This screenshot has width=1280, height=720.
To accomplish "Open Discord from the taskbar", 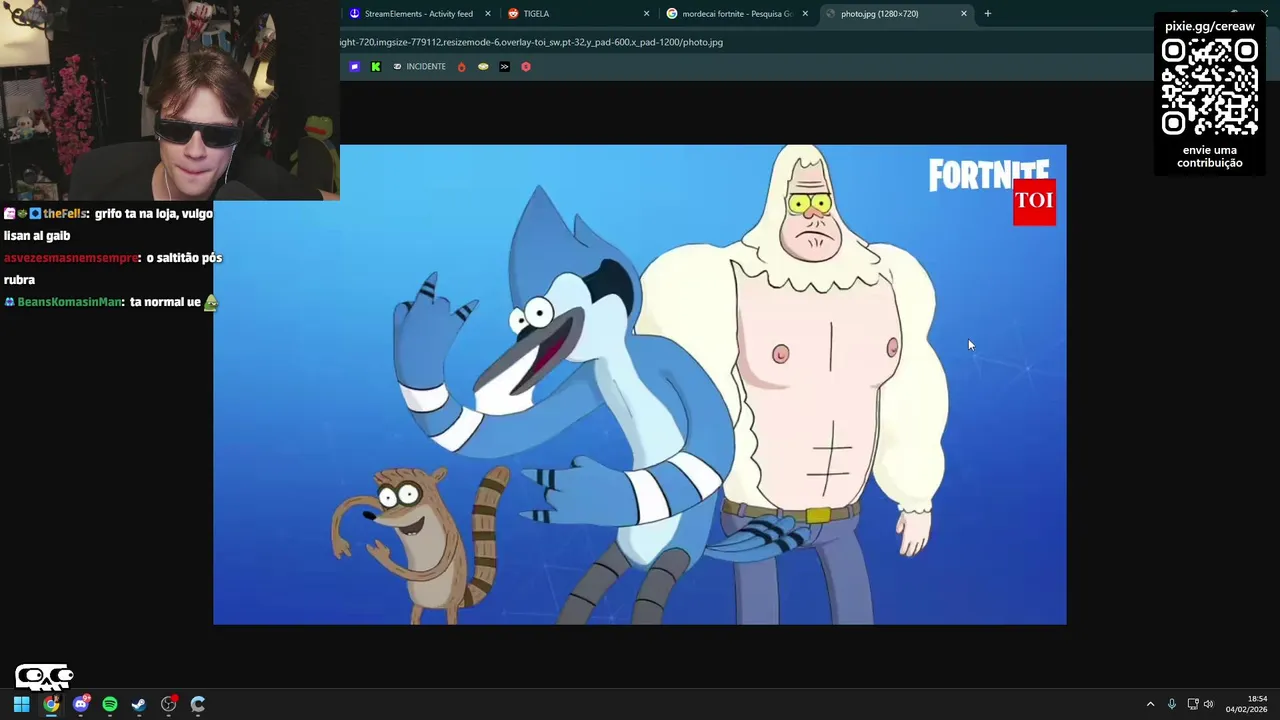I will click(x=81, y=704).
